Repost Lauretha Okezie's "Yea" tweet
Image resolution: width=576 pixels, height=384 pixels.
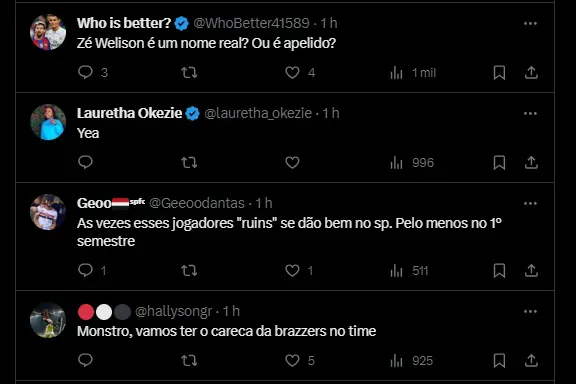coord(189,162)
